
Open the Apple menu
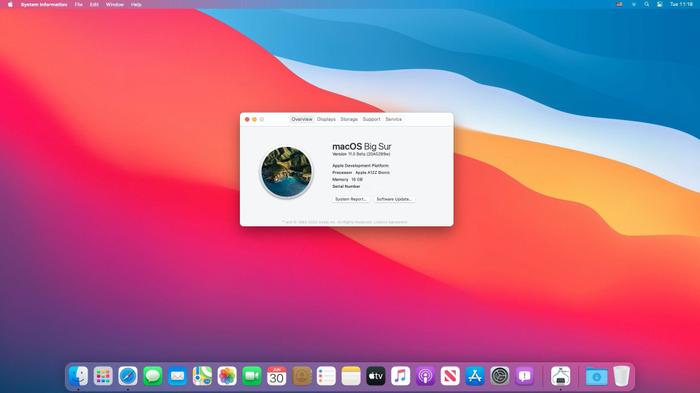[10, 4]
